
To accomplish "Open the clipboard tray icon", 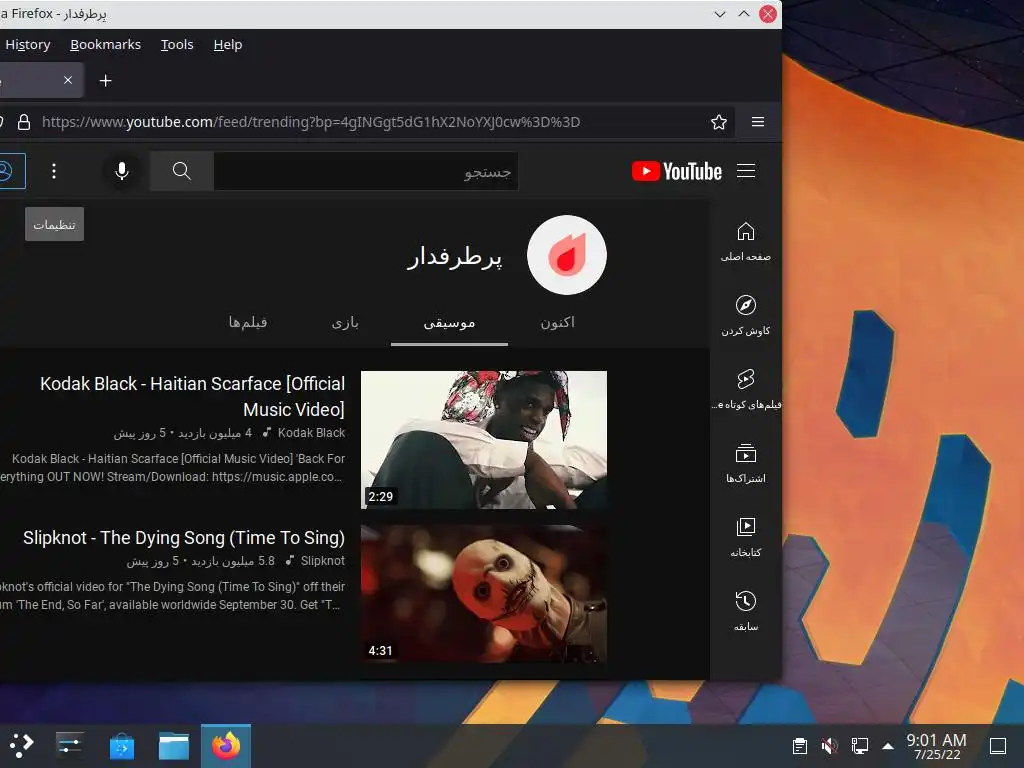I will coord(799,746).
